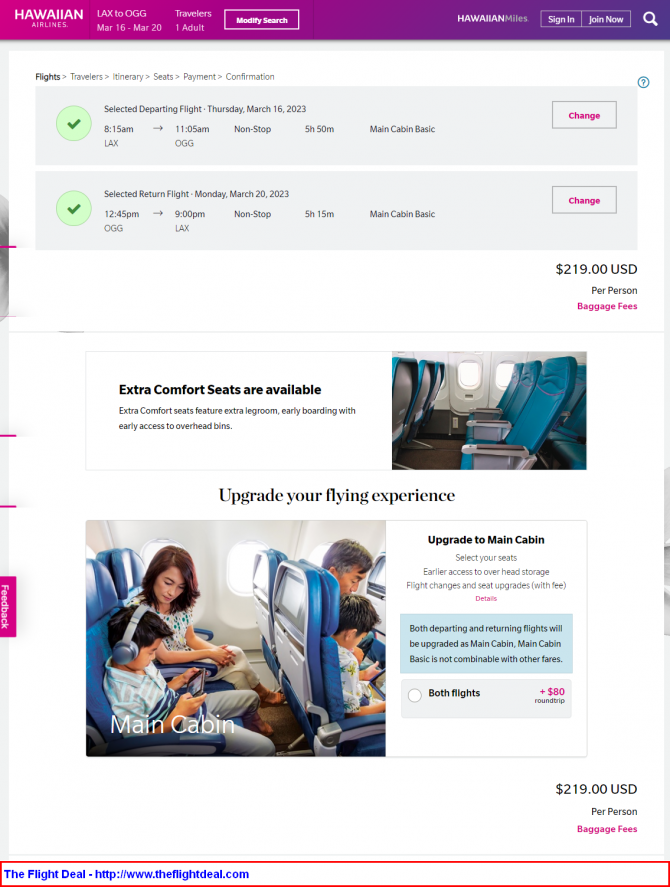Screen dimensions: 670x887
Task: Click the Extra Comfort seats photo
Action: pos(489,411)
